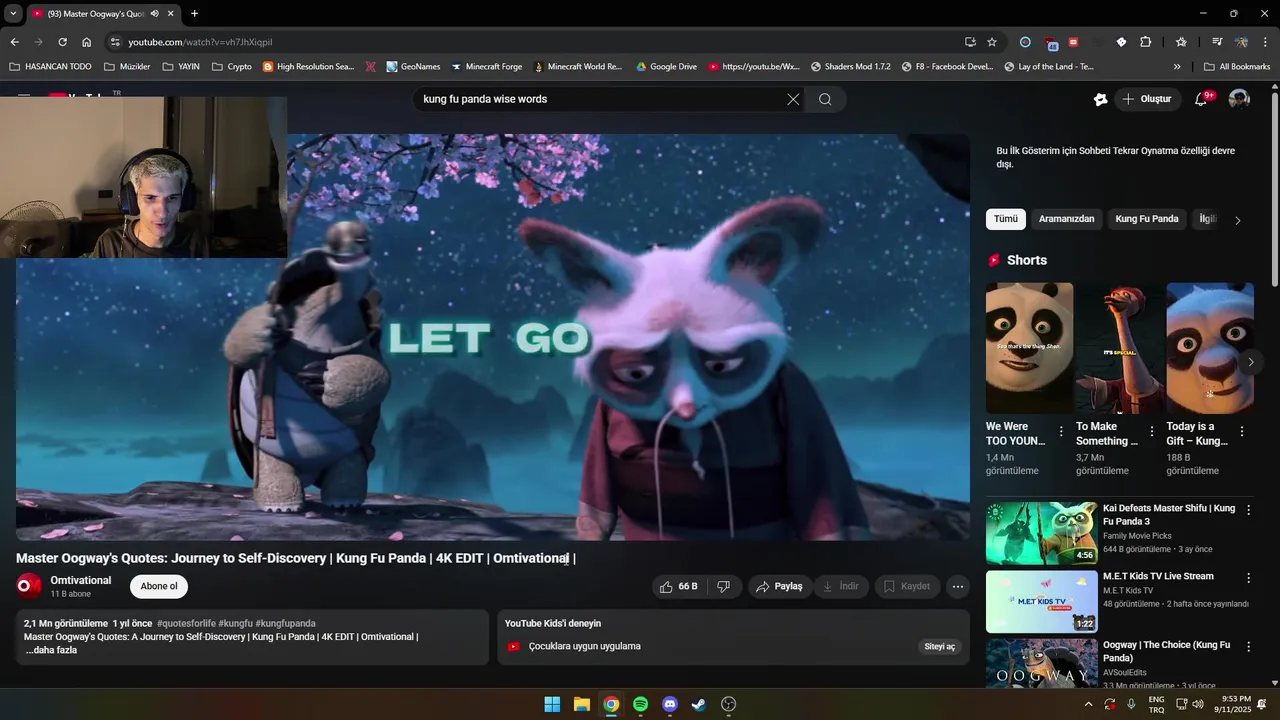This screenshot has height=720, width=1280.
Task: Click the browser home icon
Action: (87, 42)
